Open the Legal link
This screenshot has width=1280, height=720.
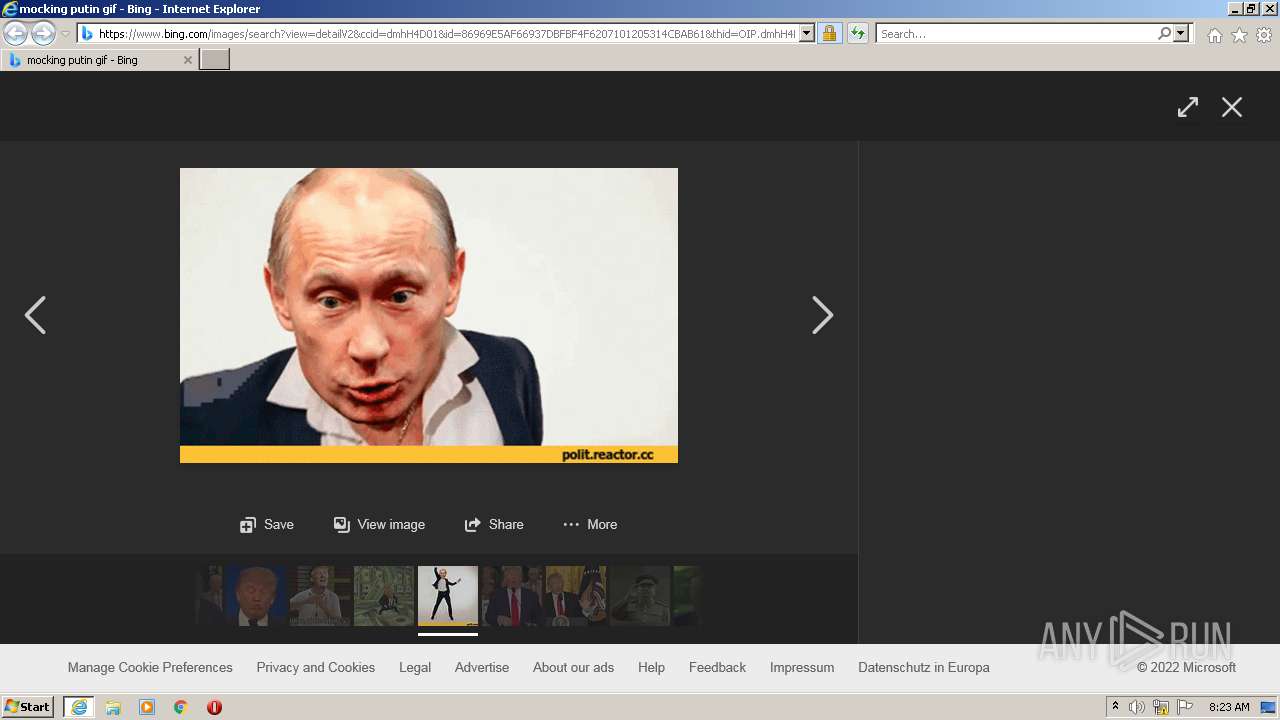click(x=415, y=667)
